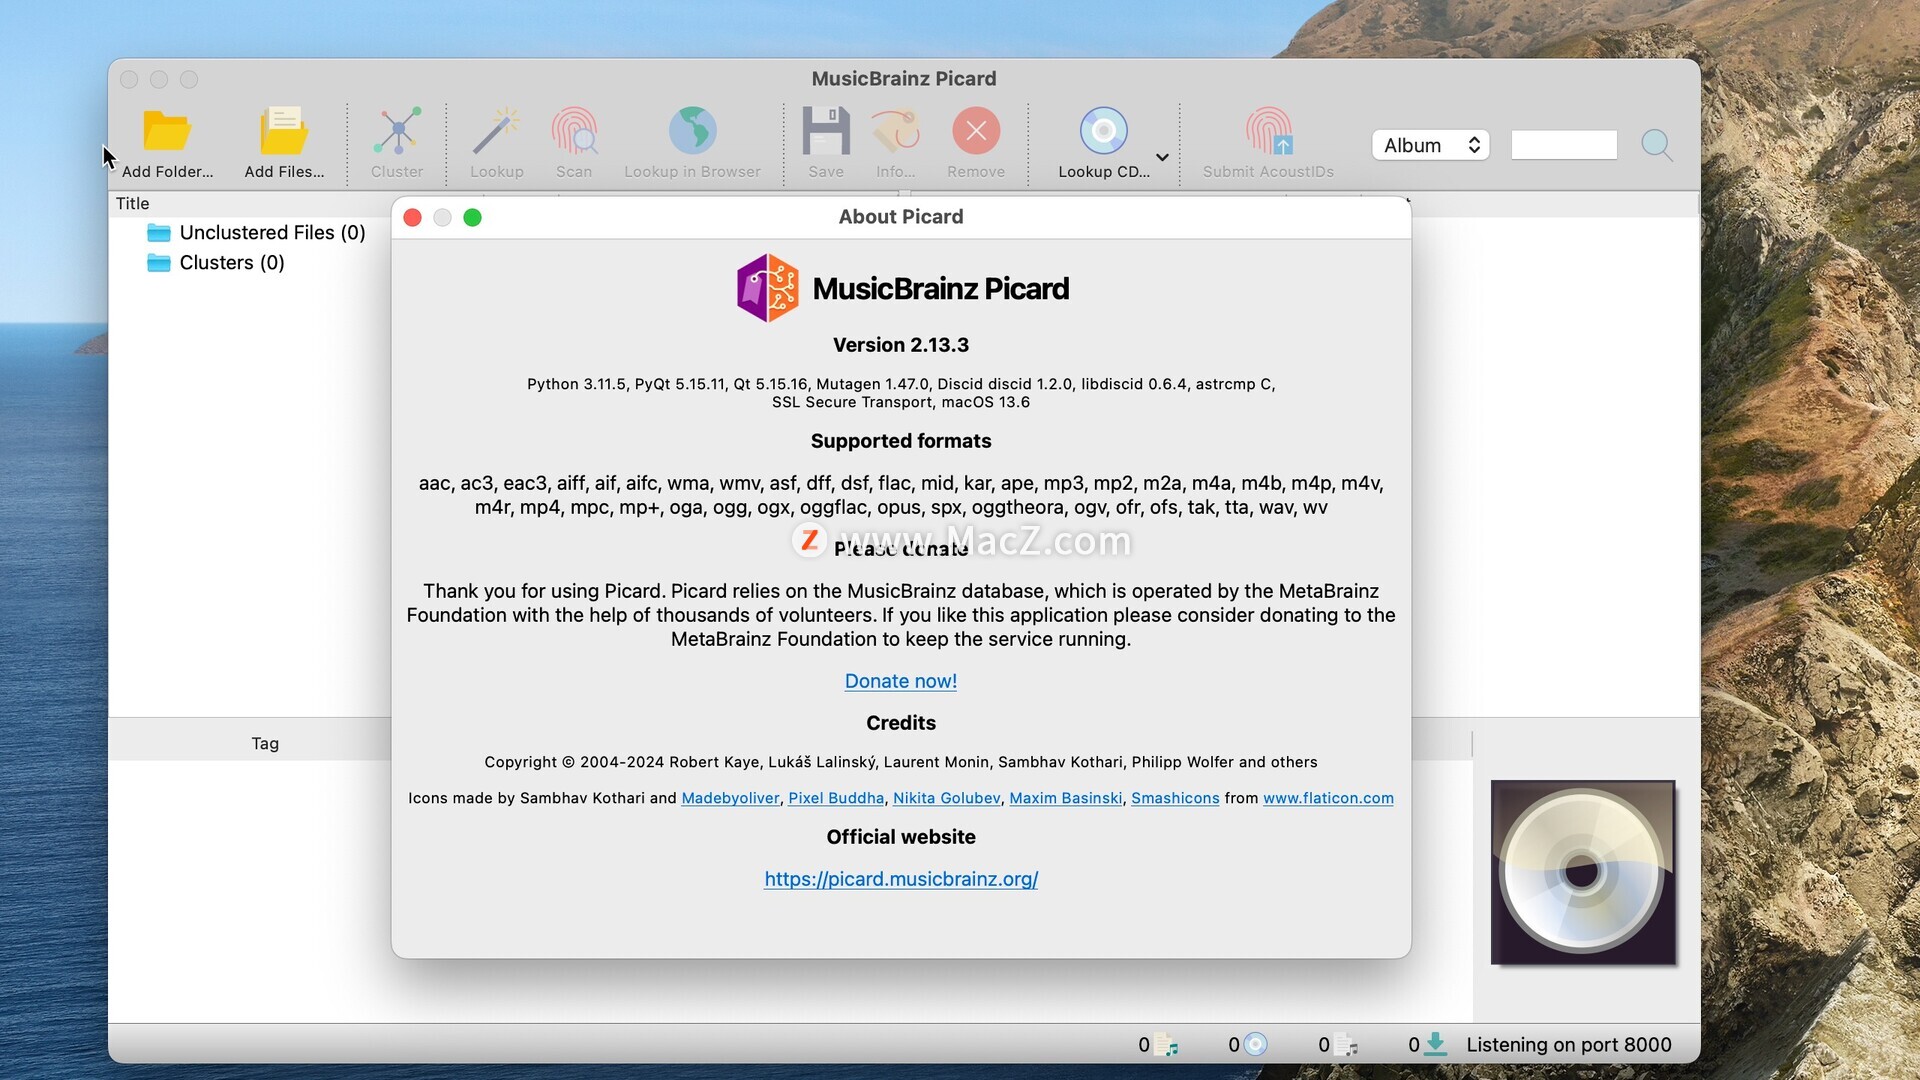Click the red Remove icon
Viewport: 1920px width, 1080px height.
[976, 131]
